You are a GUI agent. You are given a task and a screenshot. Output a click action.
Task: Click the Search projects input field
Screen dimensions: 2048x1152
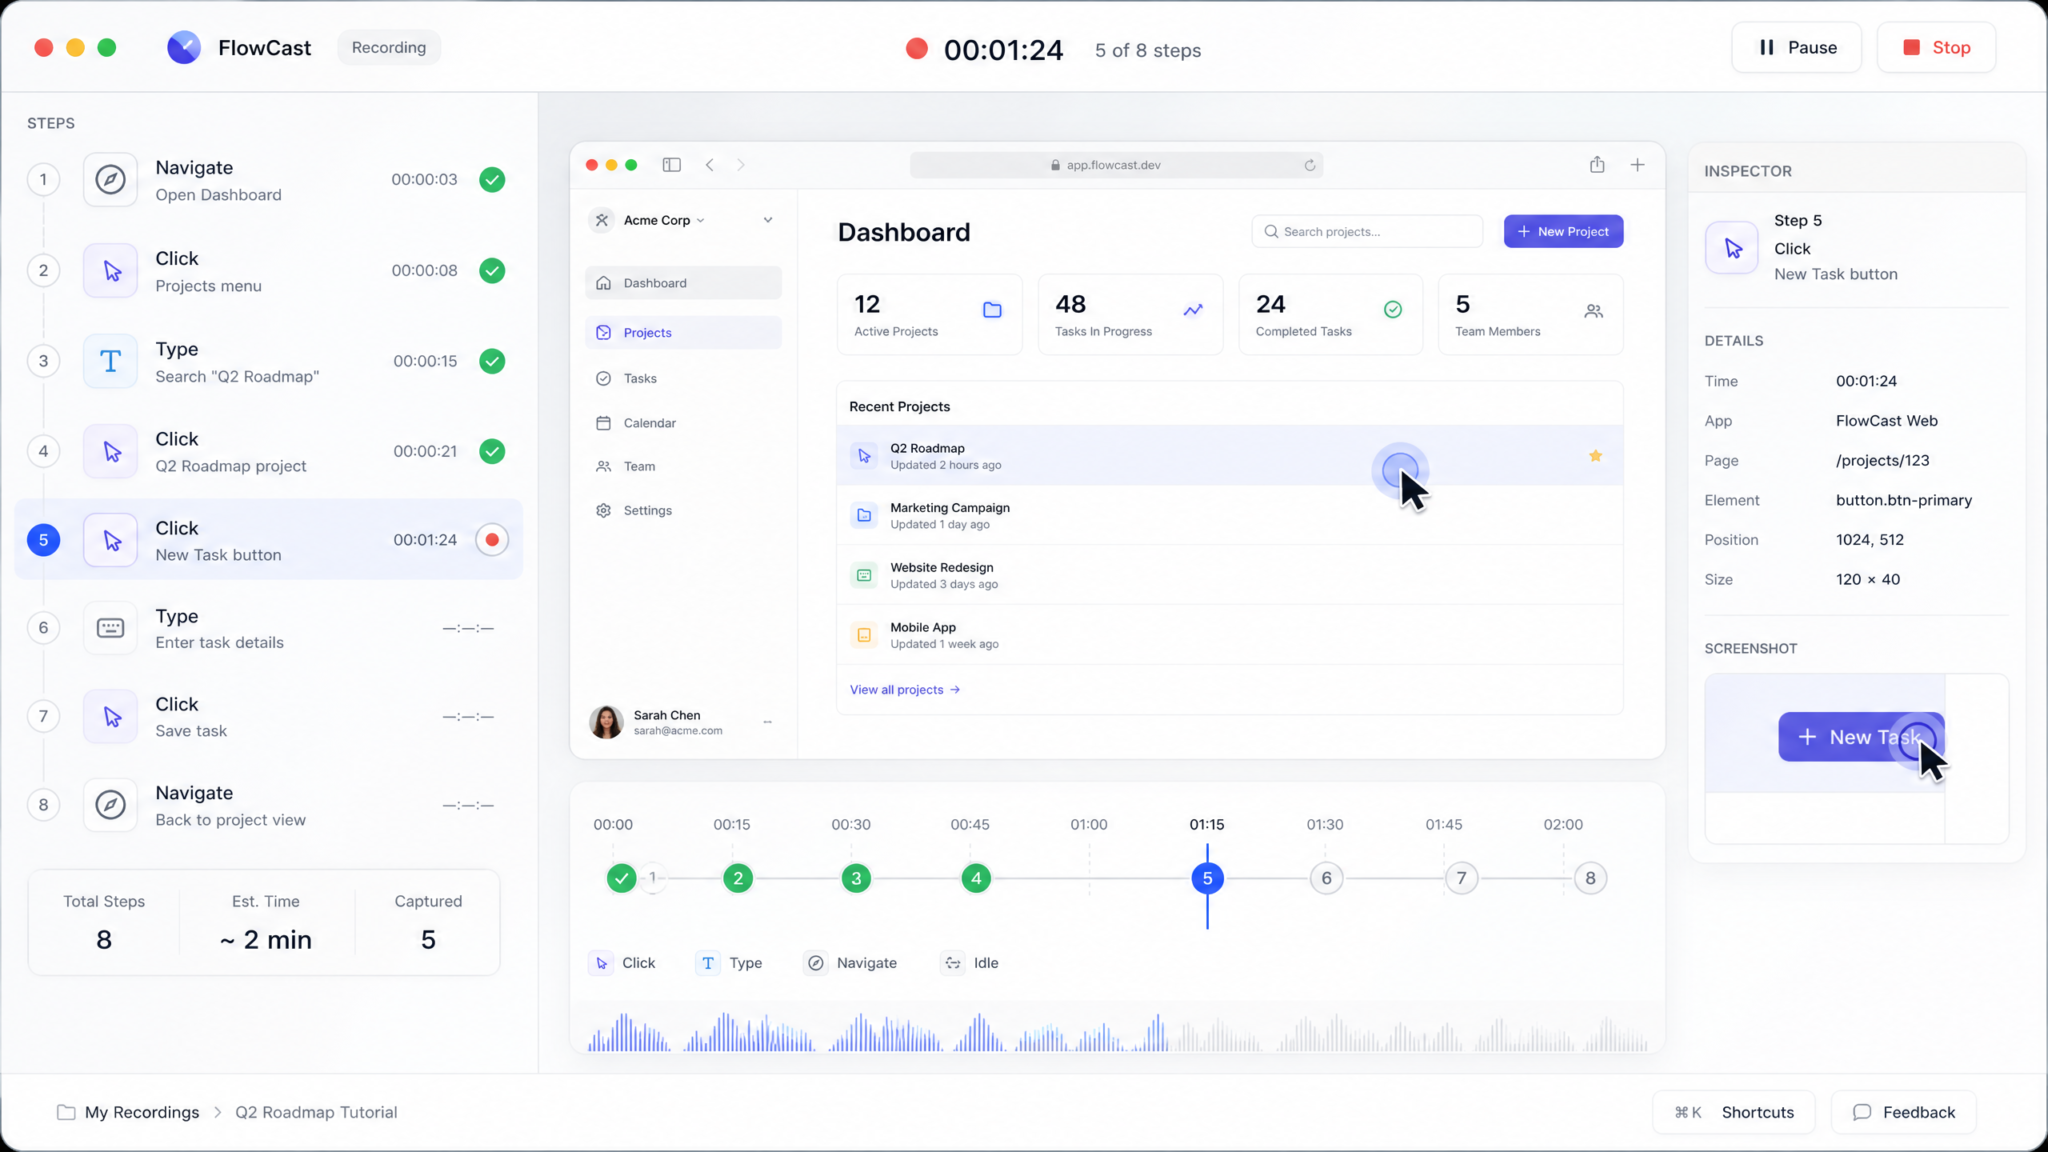(1367, 231)
